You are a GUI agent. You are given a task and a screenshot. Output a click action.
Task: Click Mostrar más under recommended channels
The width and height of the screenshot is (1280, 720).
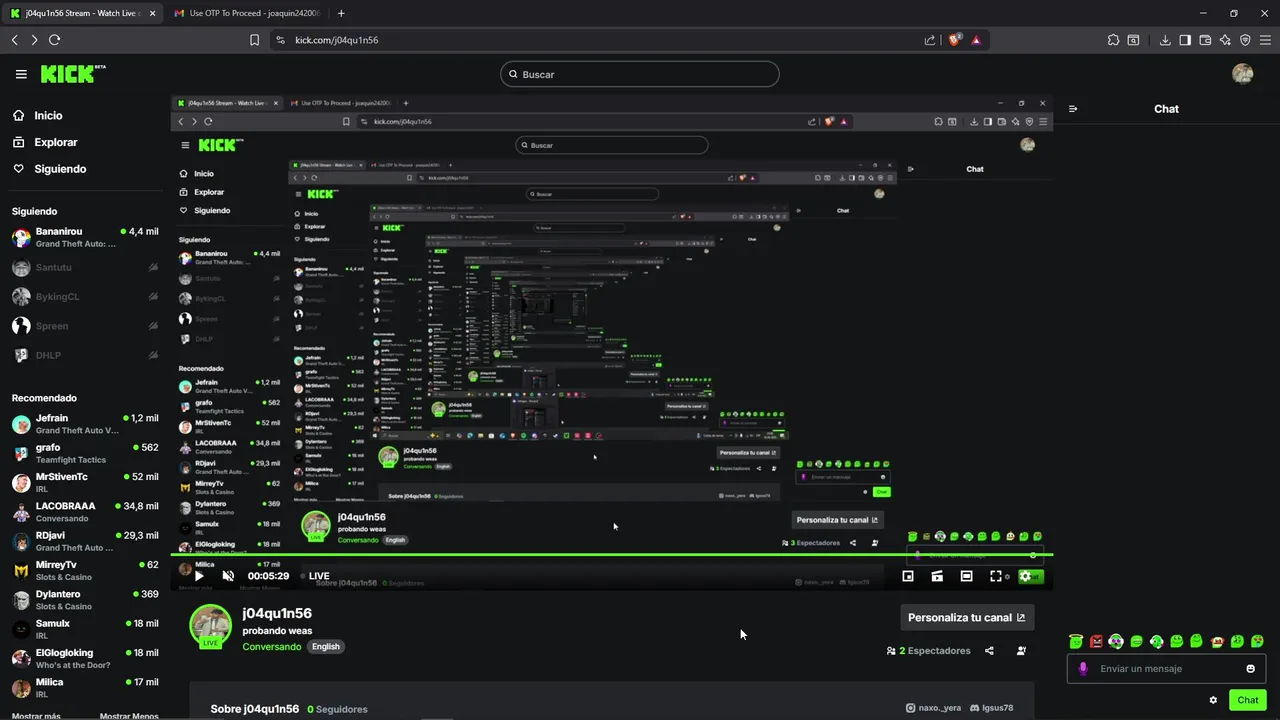36,715
